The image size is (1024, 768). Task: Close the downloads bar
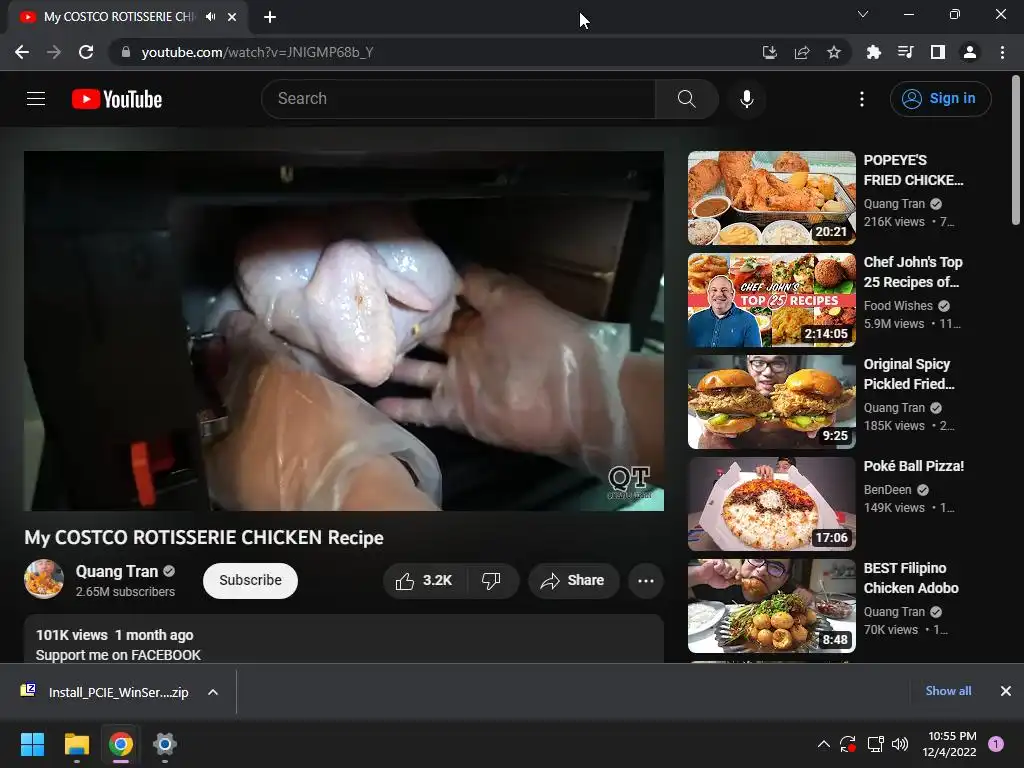point(1006,691)
